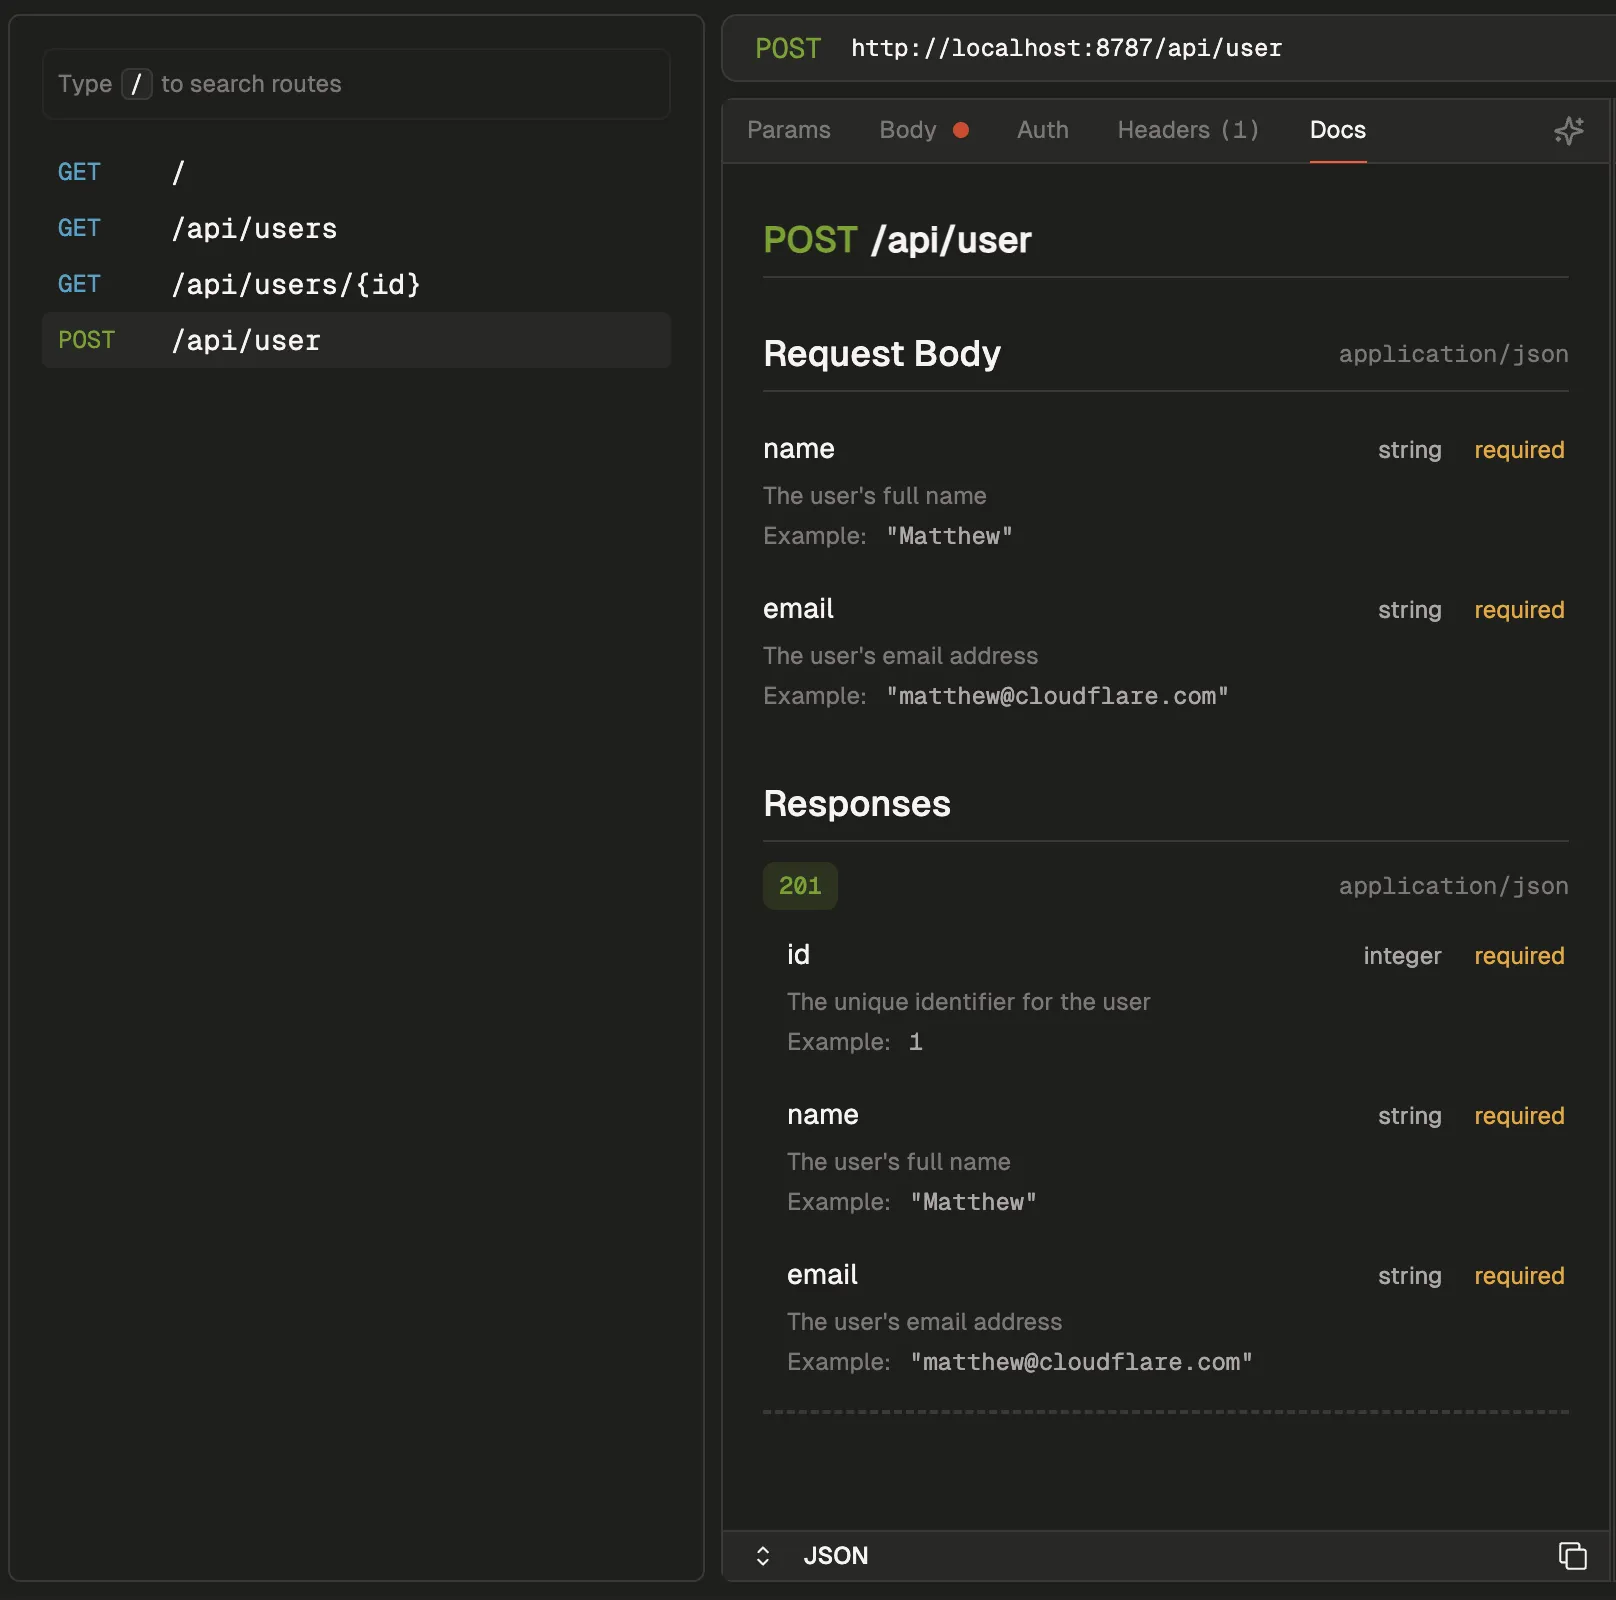Click the route search input field

click(x=356, y=84)
